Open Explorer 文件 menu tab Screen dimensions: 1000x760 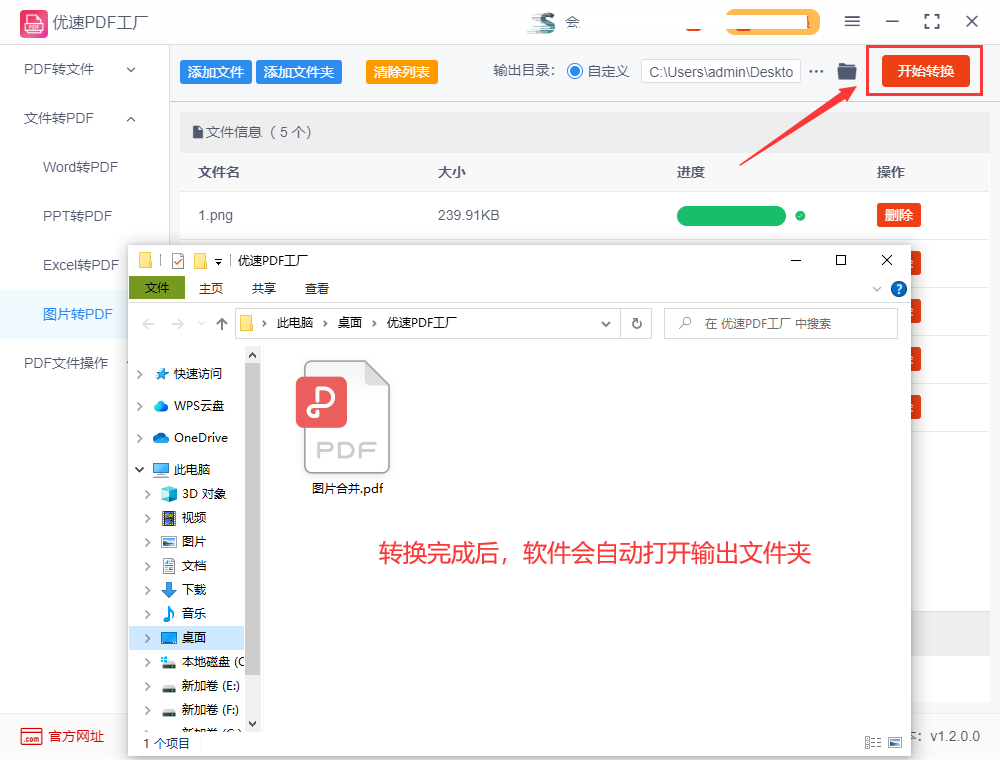157,288
